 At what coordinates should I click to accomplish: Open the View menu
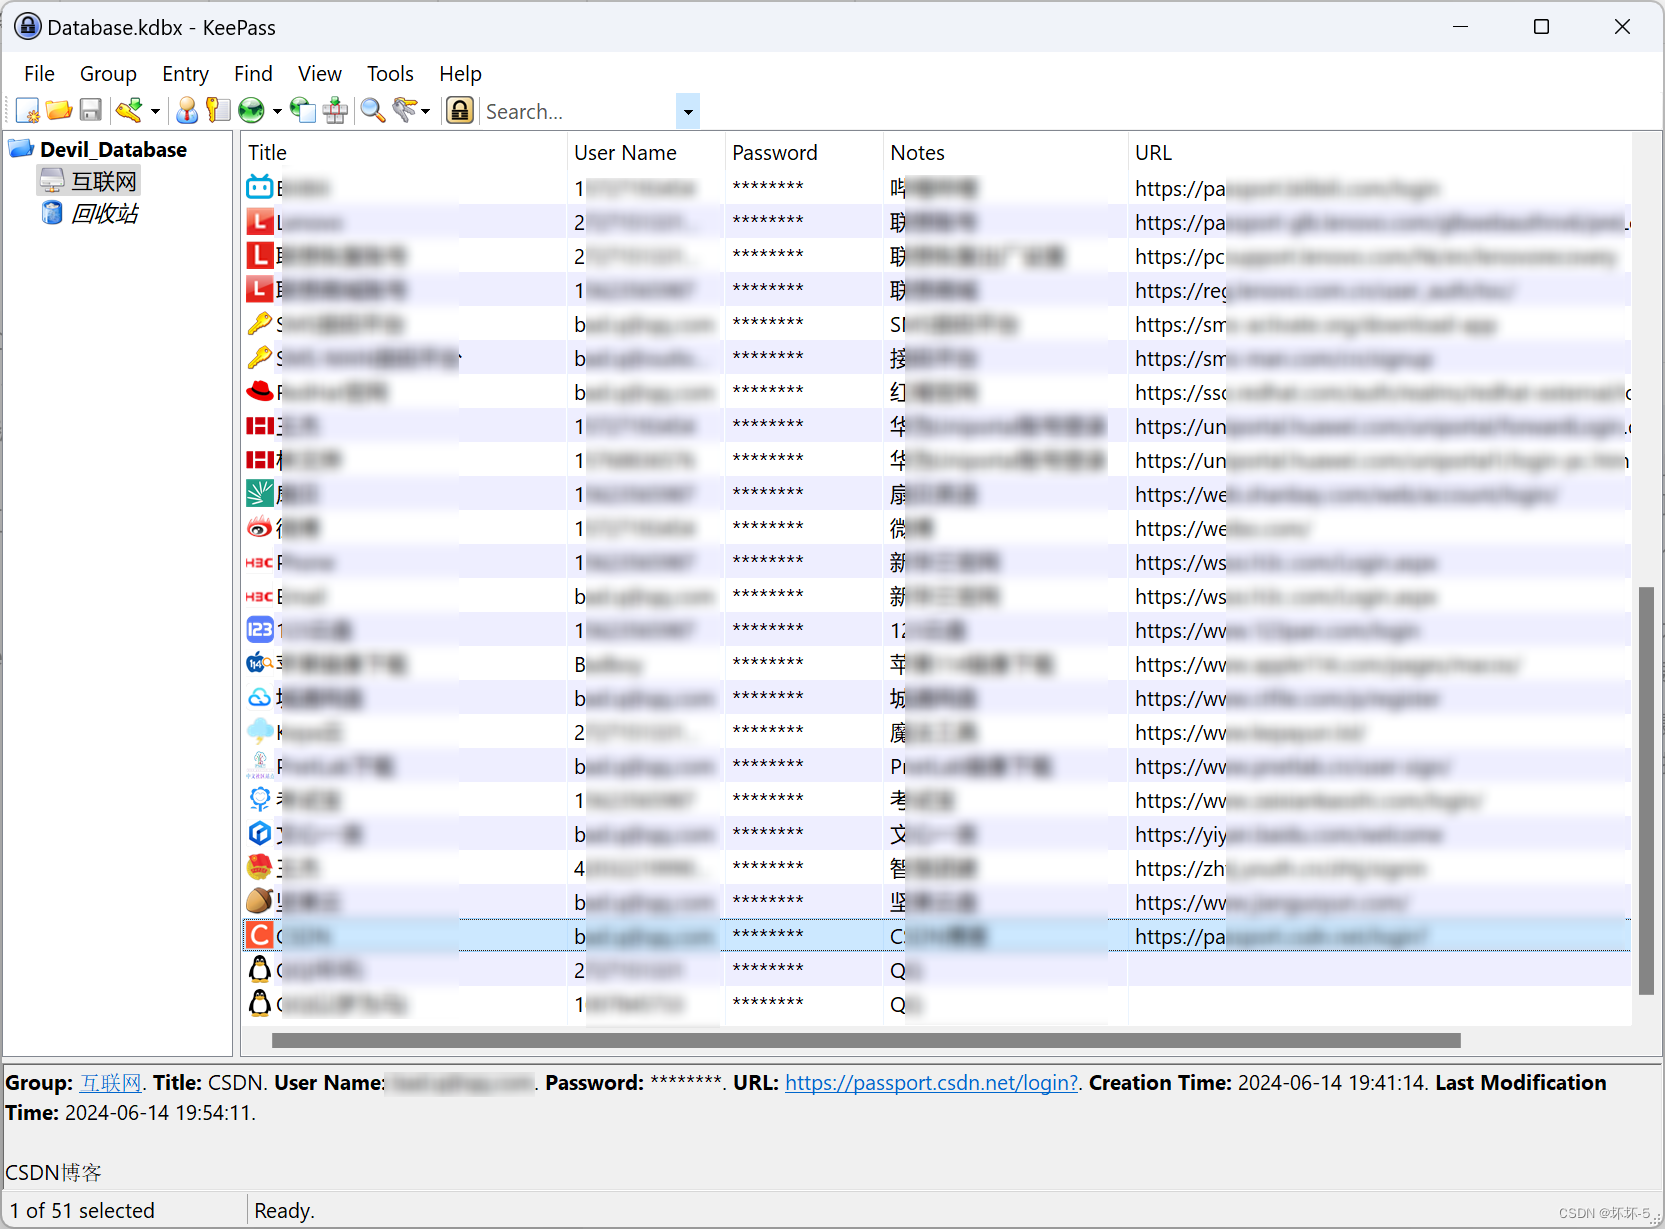tap(319, 73)
